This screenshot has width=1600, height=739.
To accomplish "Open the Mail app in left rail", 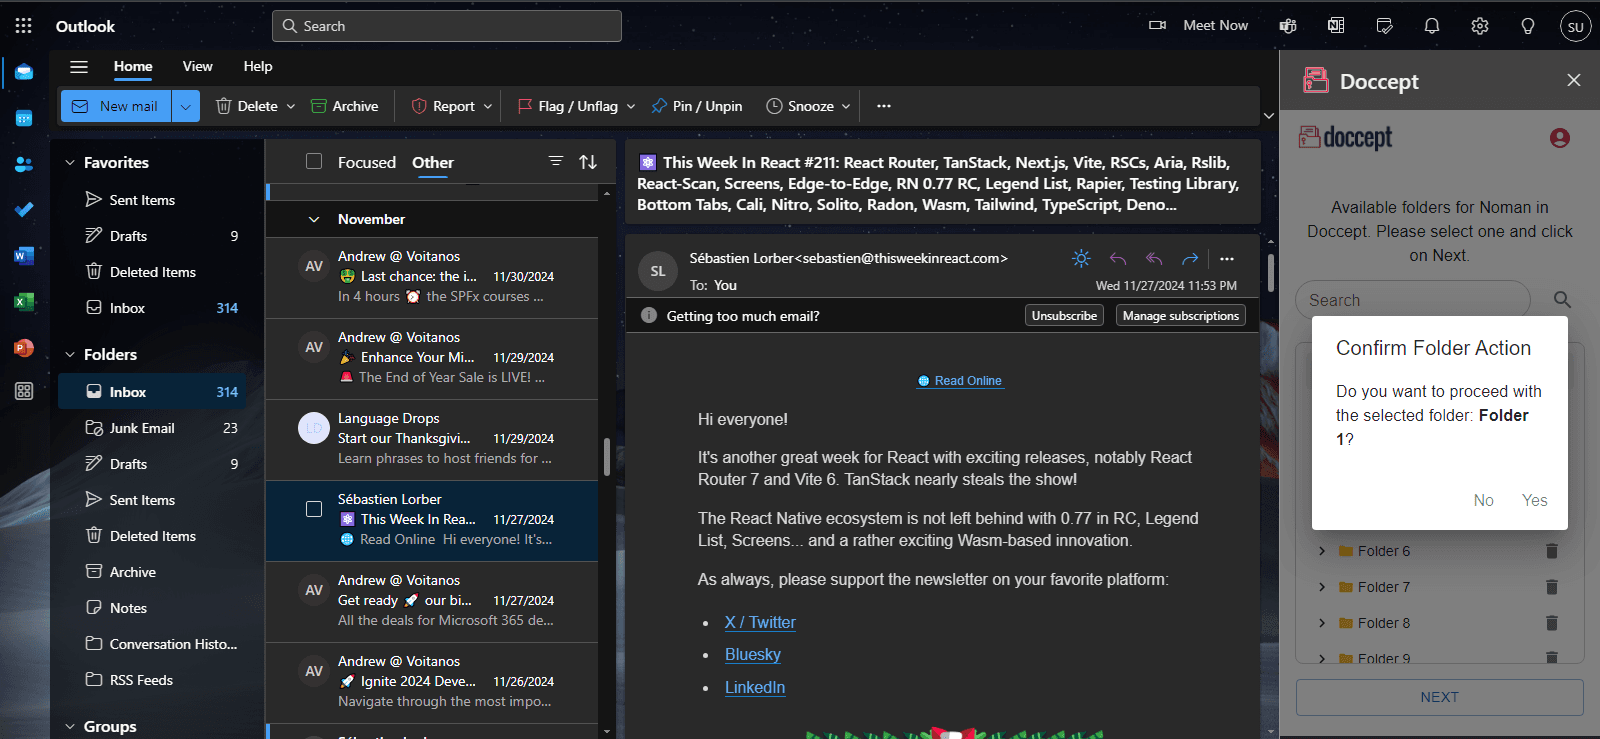I will [x=24, y=72].
